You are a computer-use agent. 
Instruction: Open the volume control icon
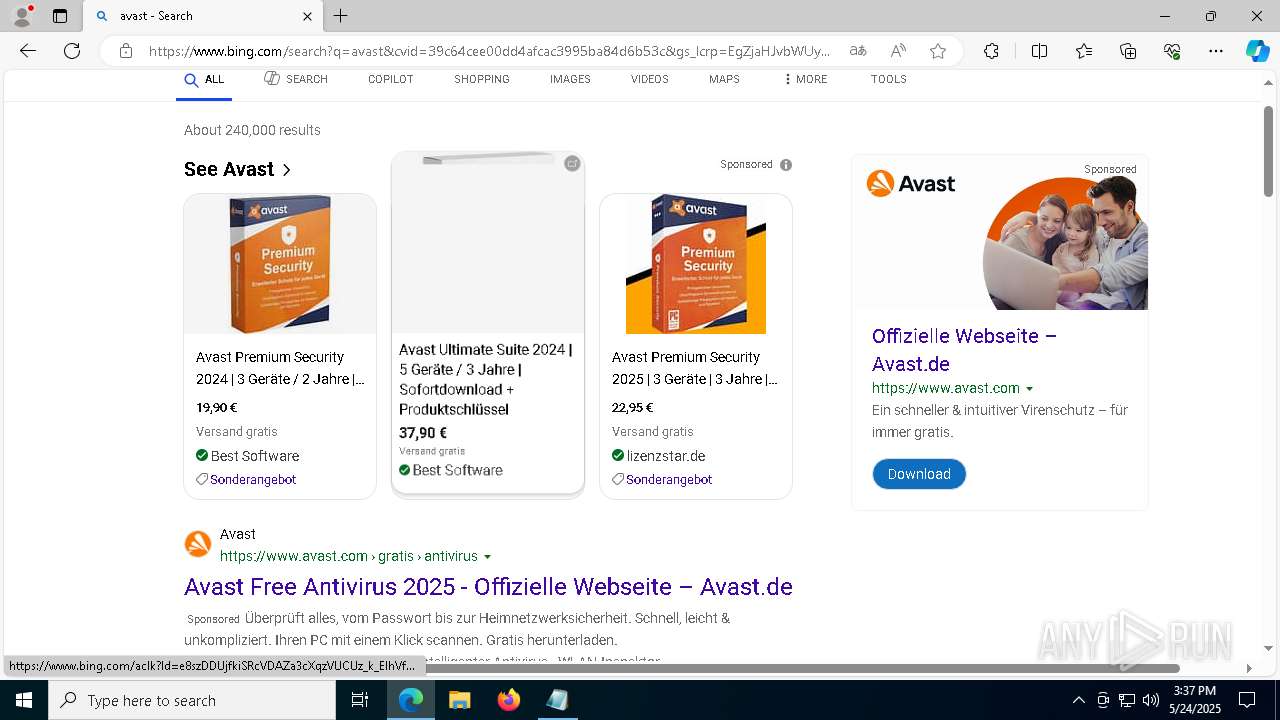pos(1151,700)
